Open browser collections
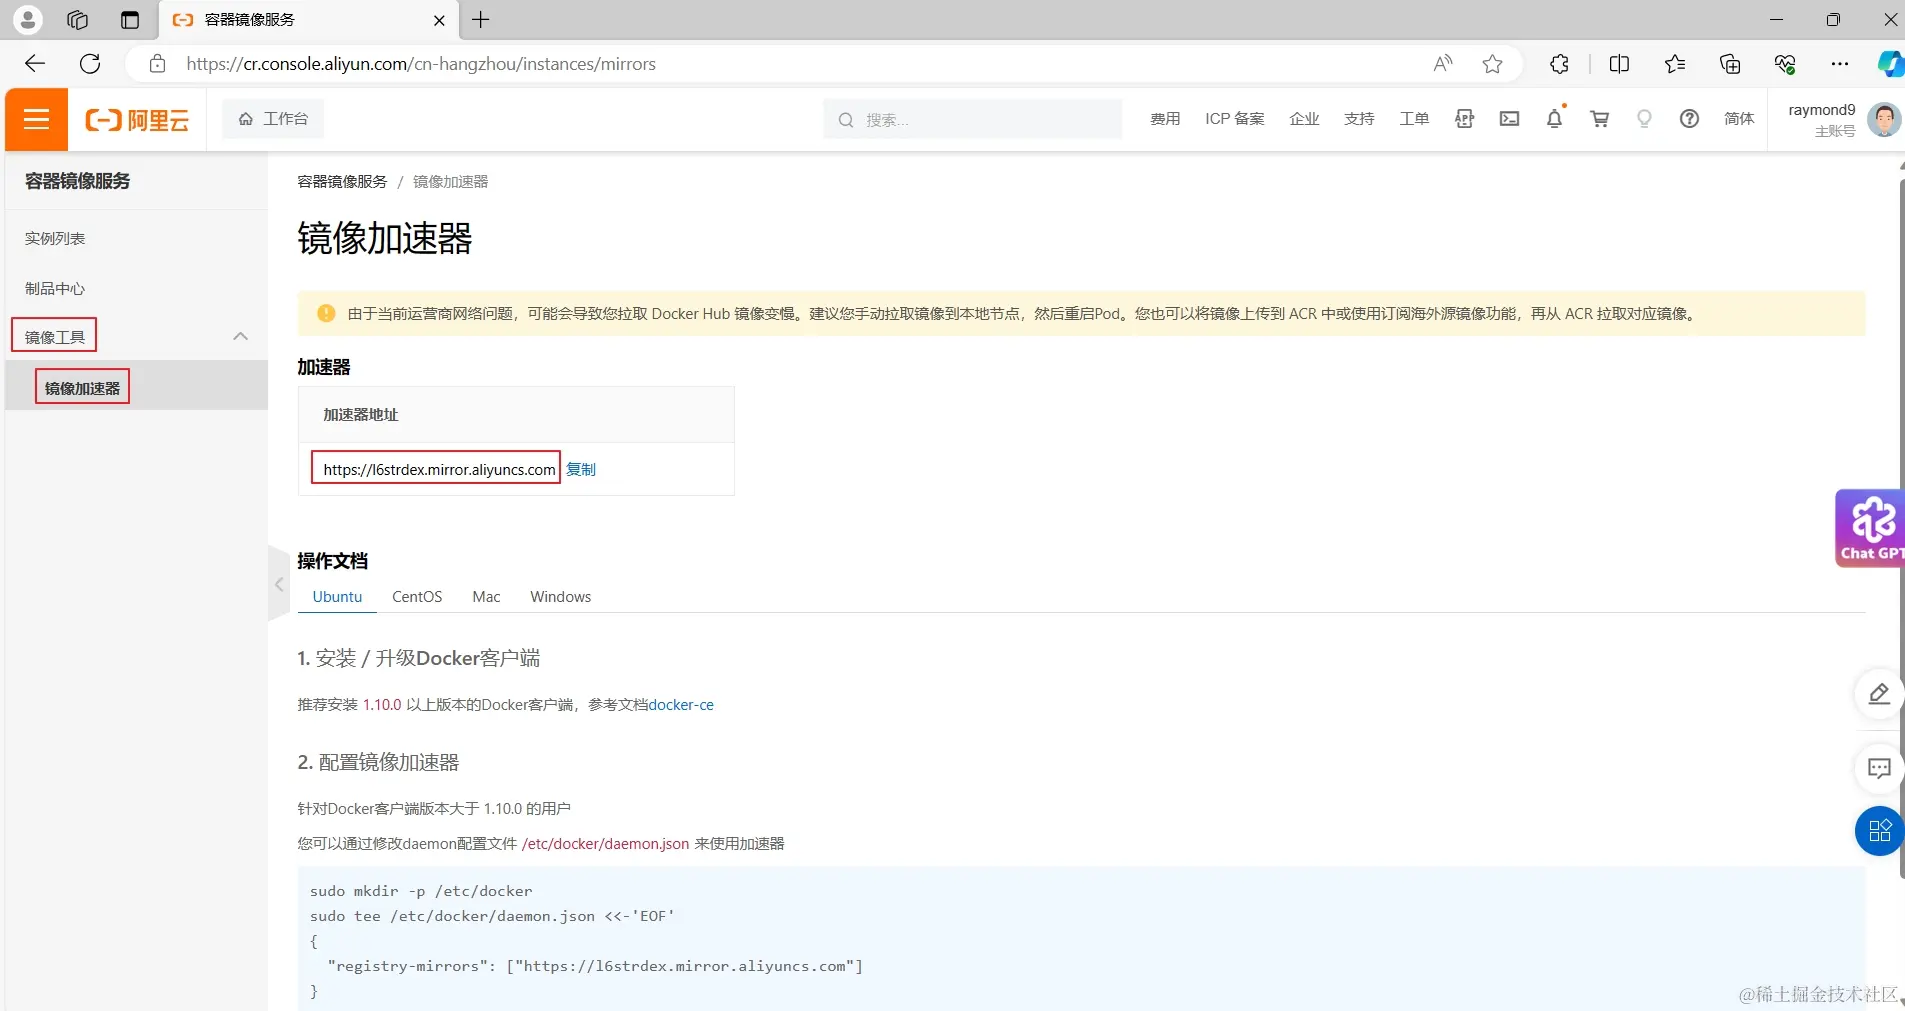1905x1011 pixels. (1730, 64)
